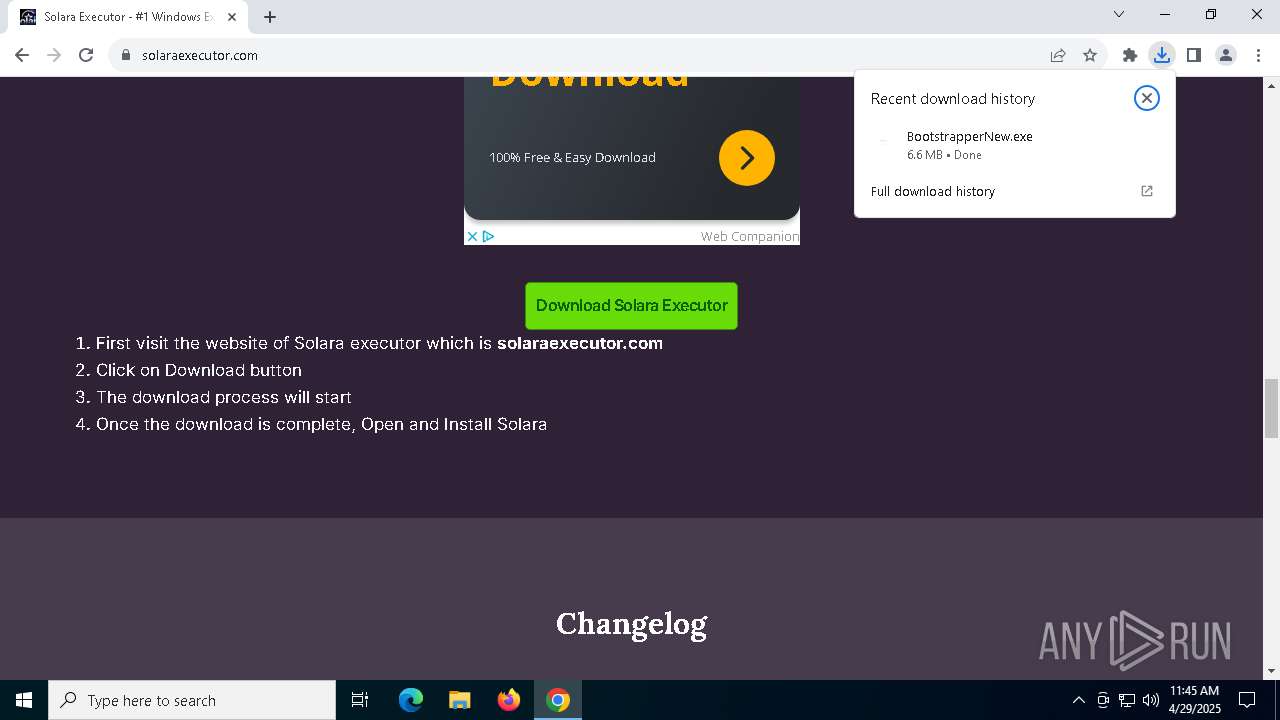Viewport: 1280px width, 720px height.
Task: Click the orange arrow button in the ad
Action: [747, 158]
